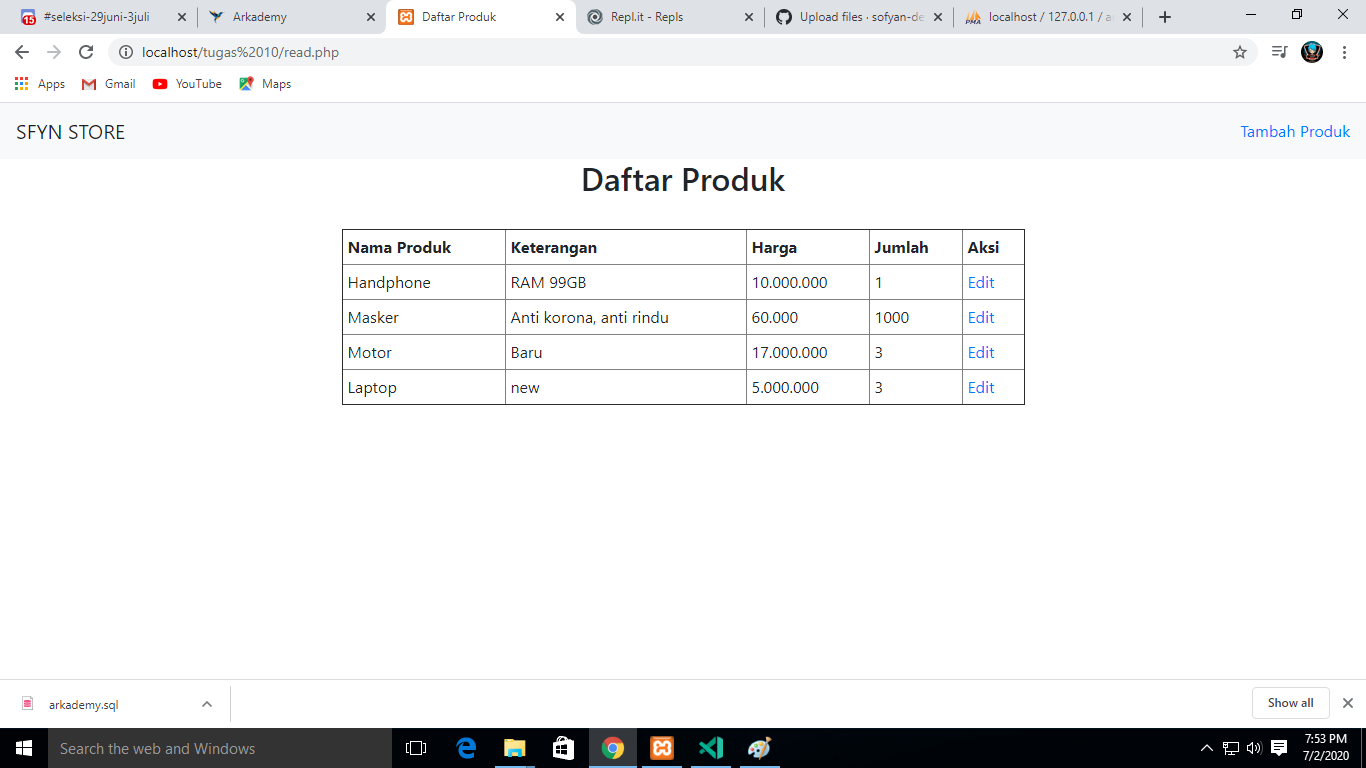The height and width of the screenshot is (768, 1366).
Task: Edit the Motor product entry
Action: 980,352
